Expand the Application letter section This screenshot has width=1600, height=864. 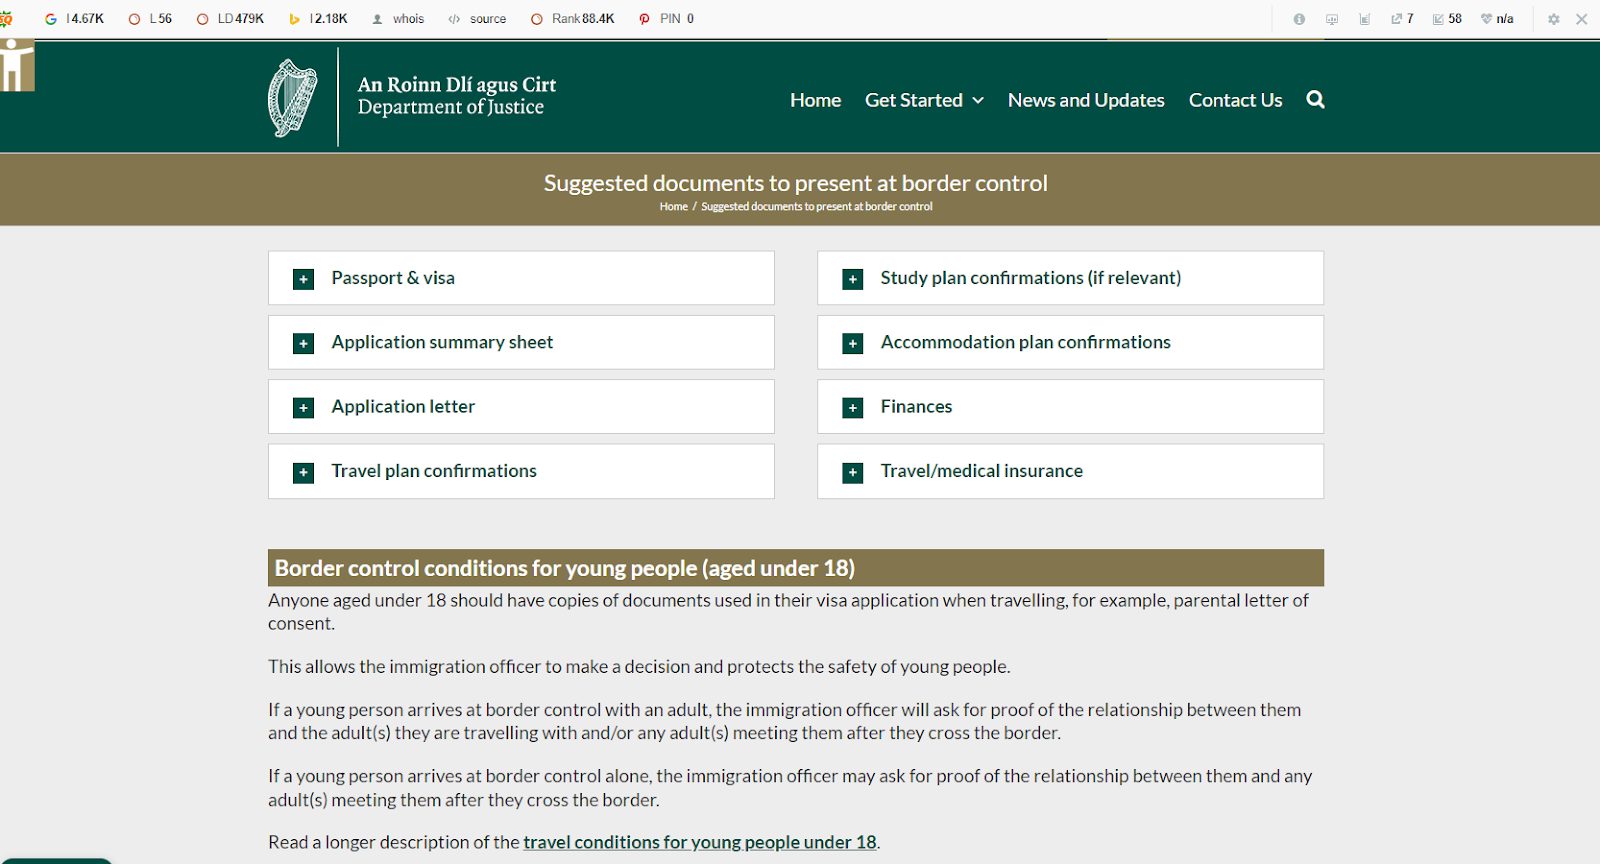pos(521,407)
